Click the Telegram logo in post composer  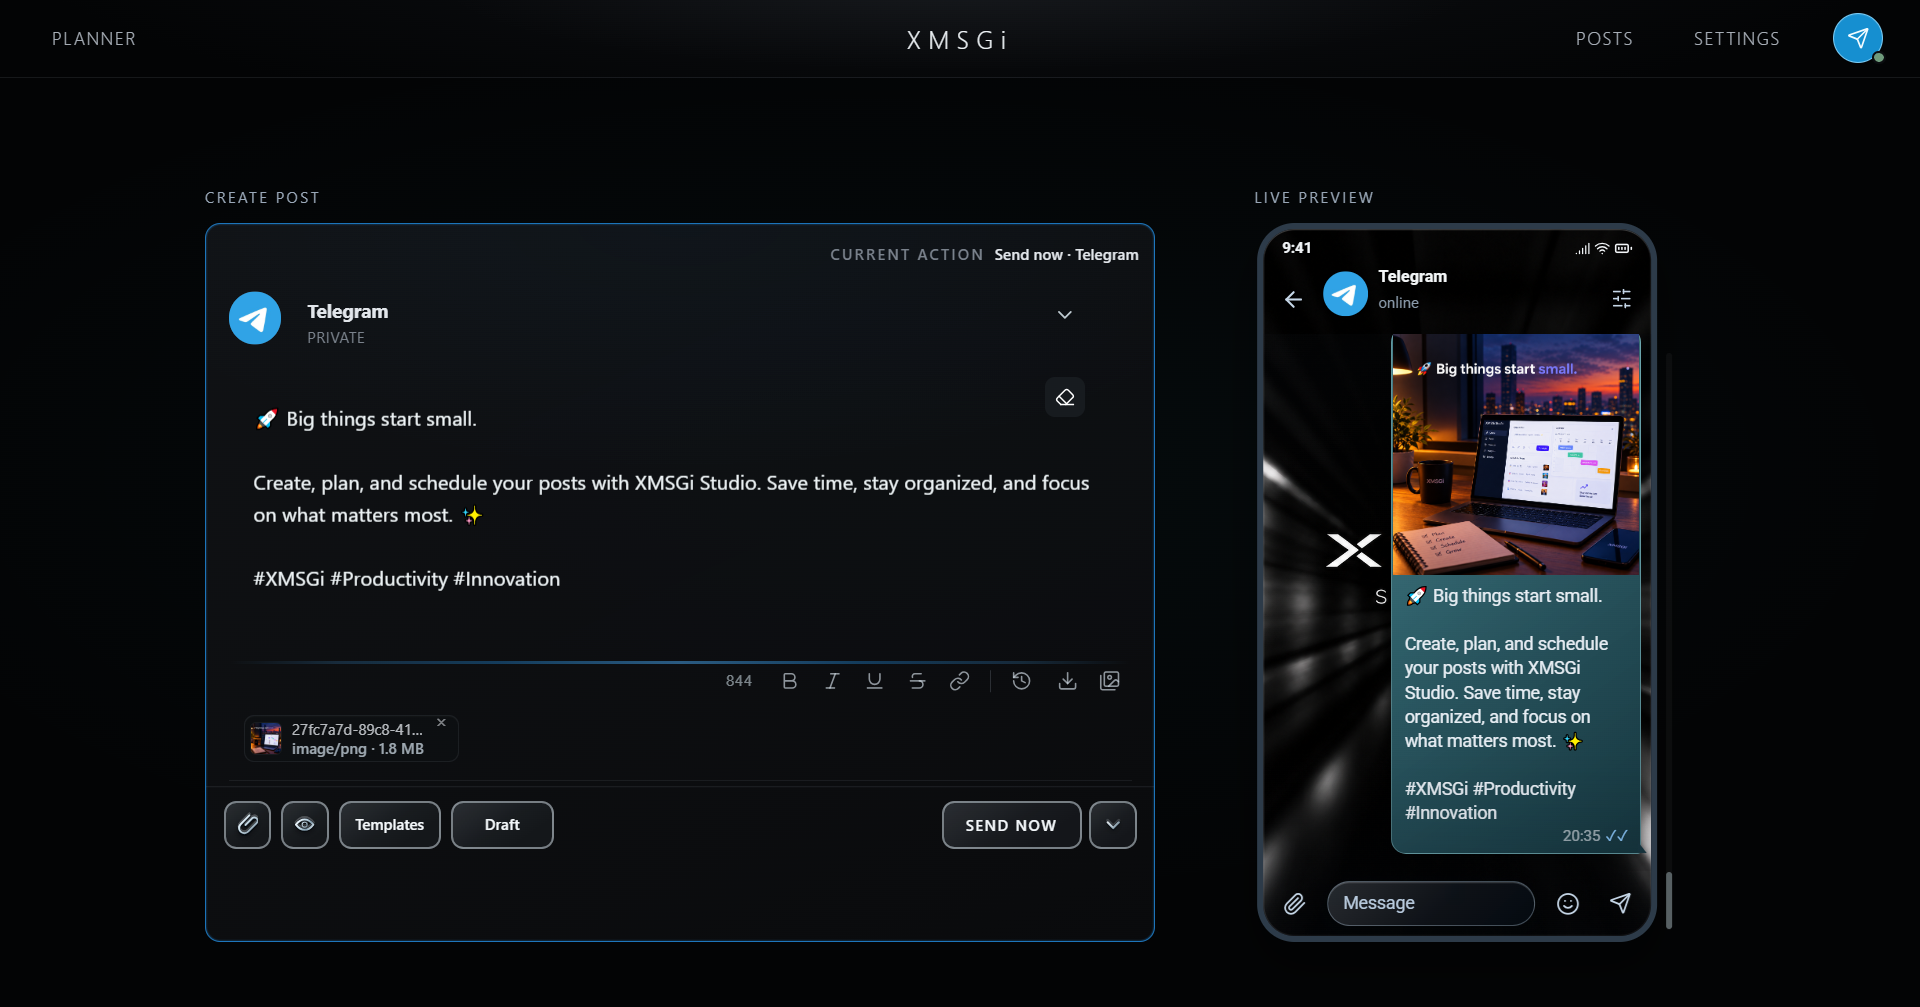255,318
